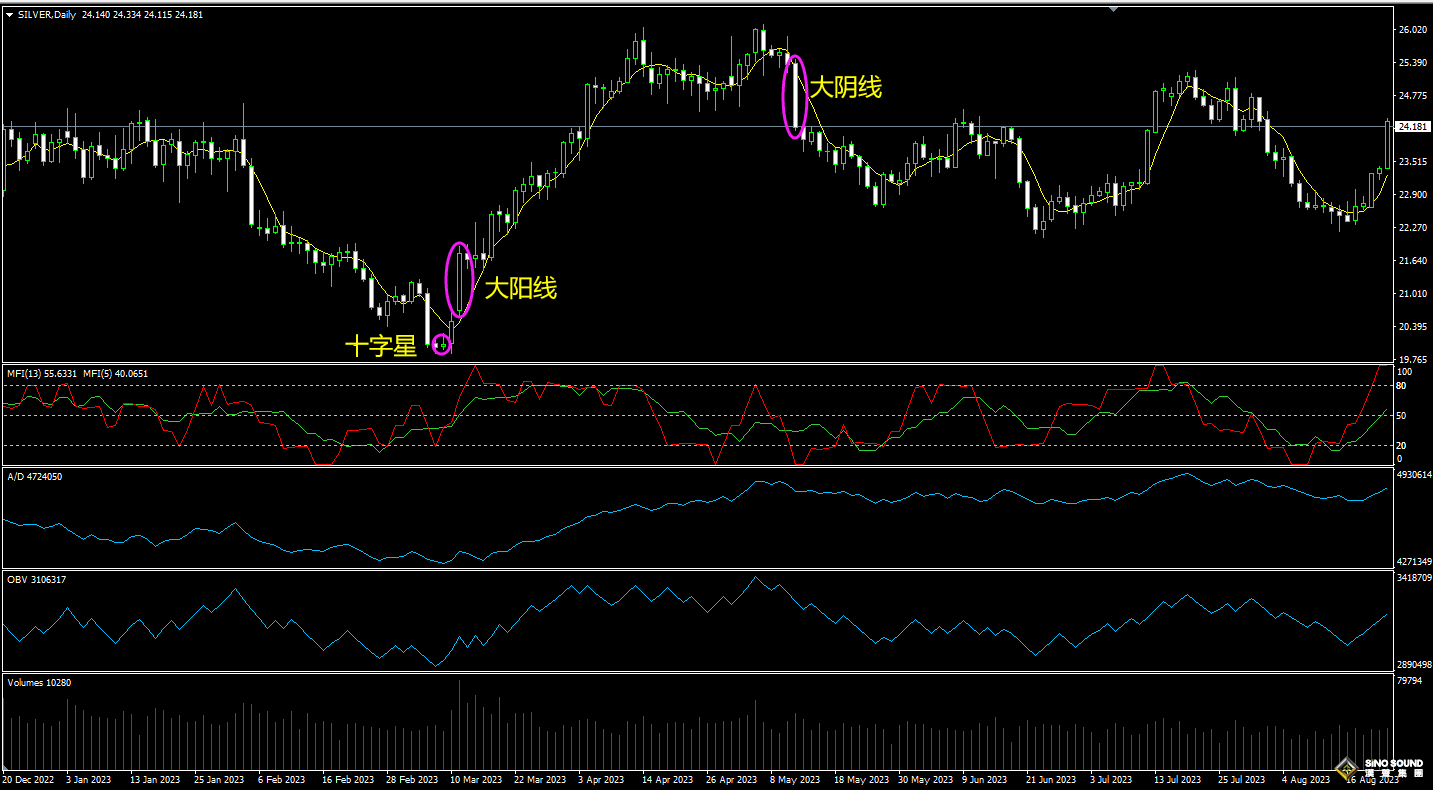Click the 100 level on the MFI scale
Image resolution: width=1433 pixels, height=790 pixels.
click(x=1404, y=372)
